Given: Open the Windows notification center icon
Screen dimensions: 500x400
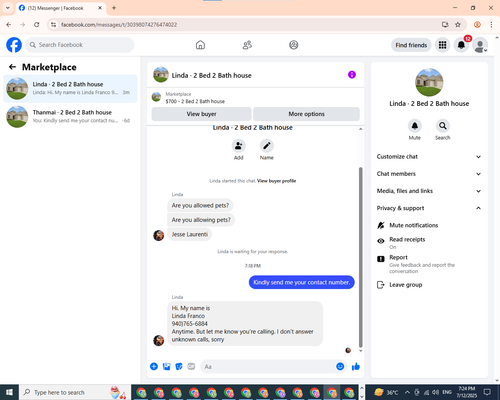Looking at the screenshot, I should [x=487, y=392].
